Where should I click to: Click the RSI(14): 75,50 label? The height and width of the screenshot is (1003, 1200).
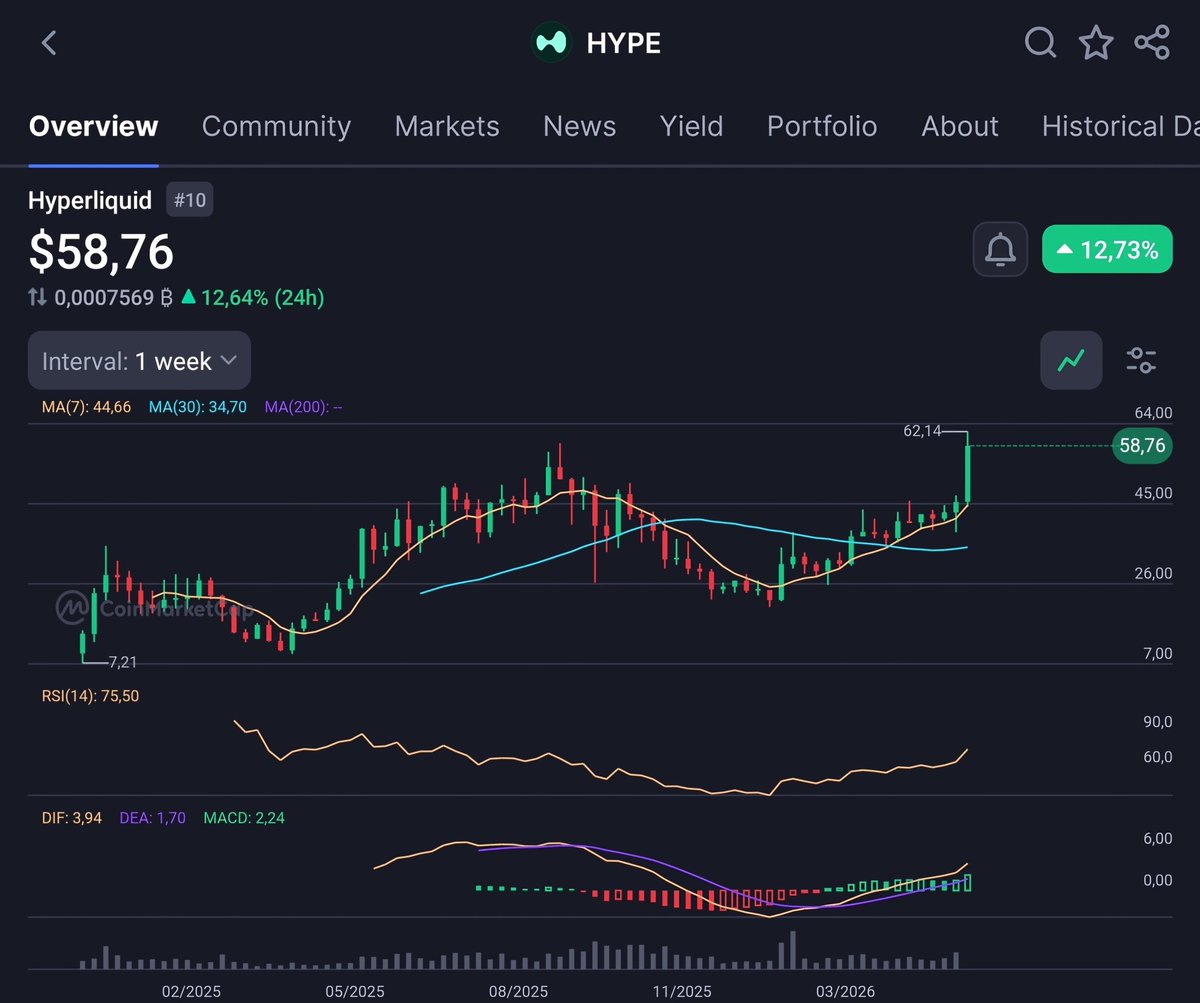[91, 695]
